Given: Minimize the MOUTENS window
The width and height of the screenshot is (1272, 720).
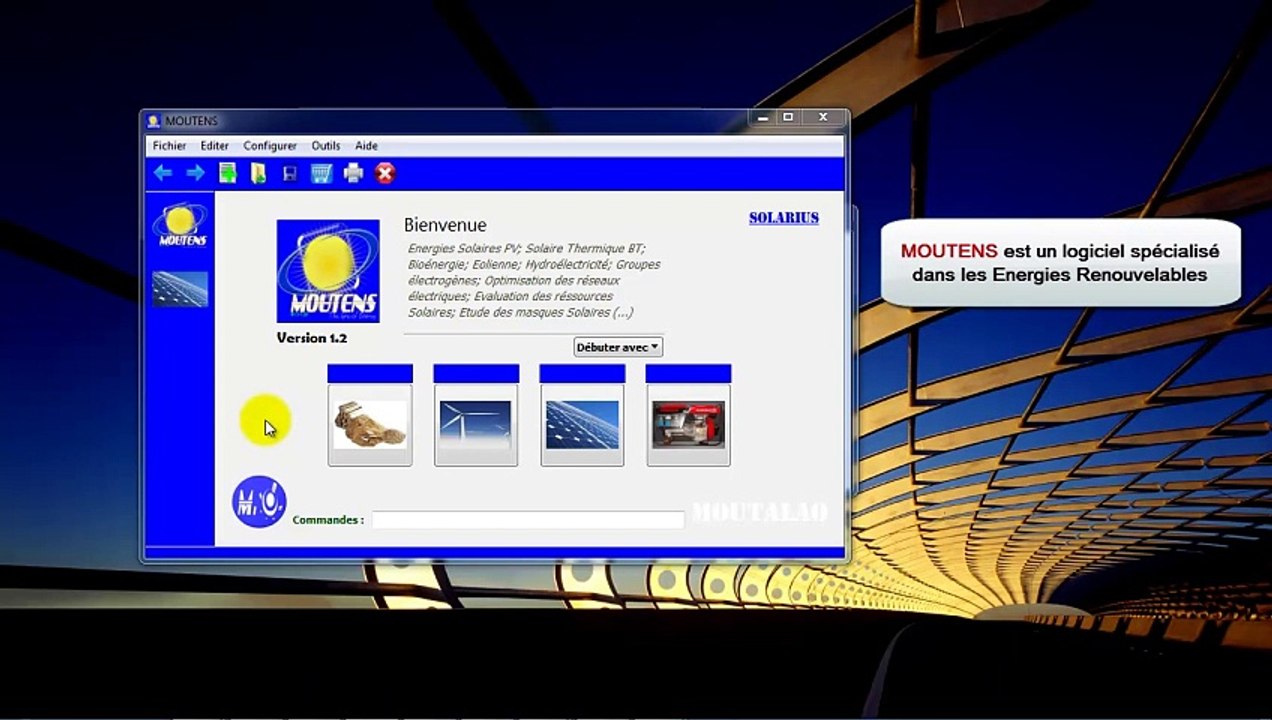Looking at the screenshot, I should click(764, 118).
